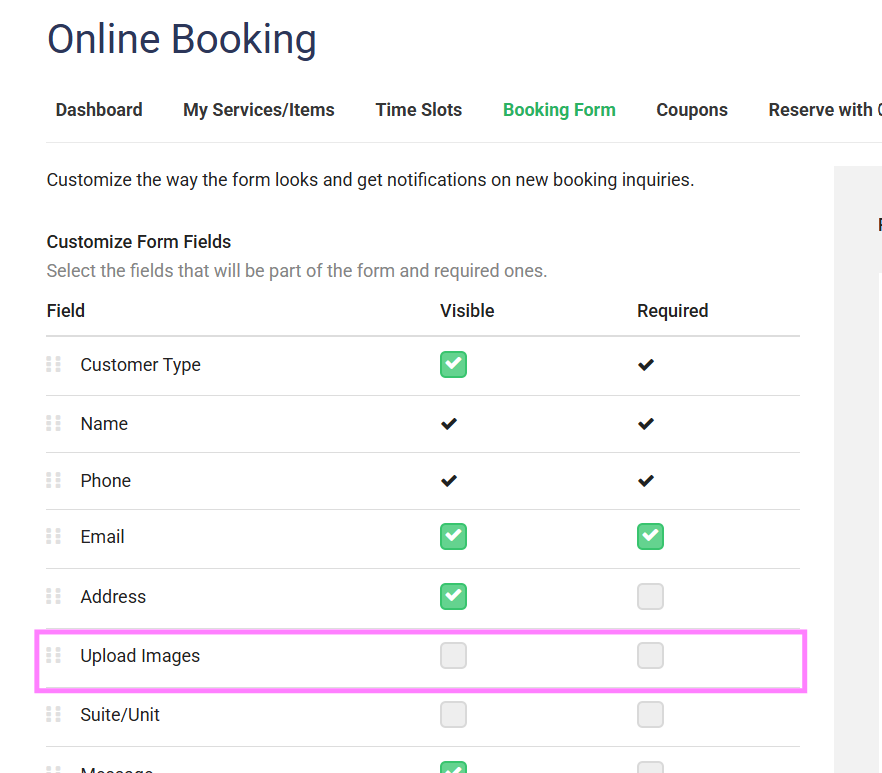This screenshot has width=882, height=773.
Task: Click the drag handle beside Email
Action: tap(54, 537)
